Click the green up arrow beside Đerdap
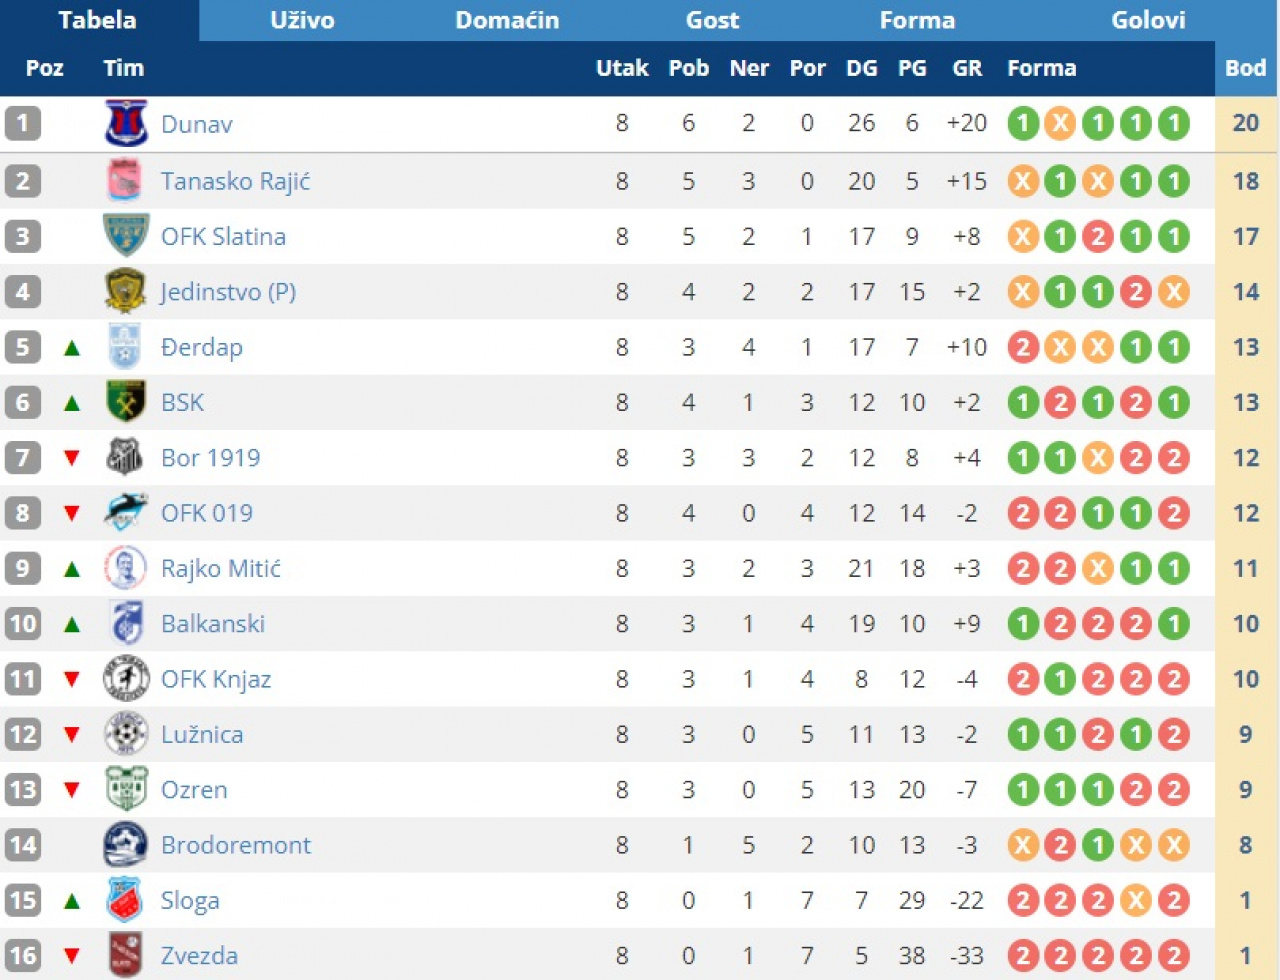1280x980 pixels. 71,348
